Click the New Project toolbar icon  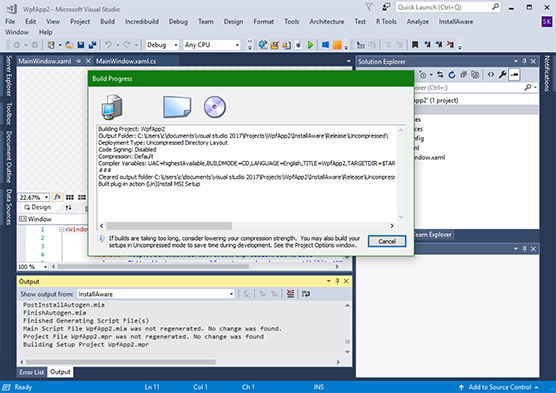point(51,45)
